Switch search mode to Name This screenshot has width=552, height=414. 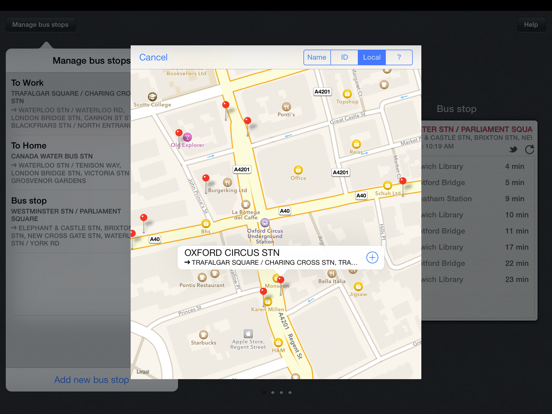pyautogui.click(x=317, y=57)
